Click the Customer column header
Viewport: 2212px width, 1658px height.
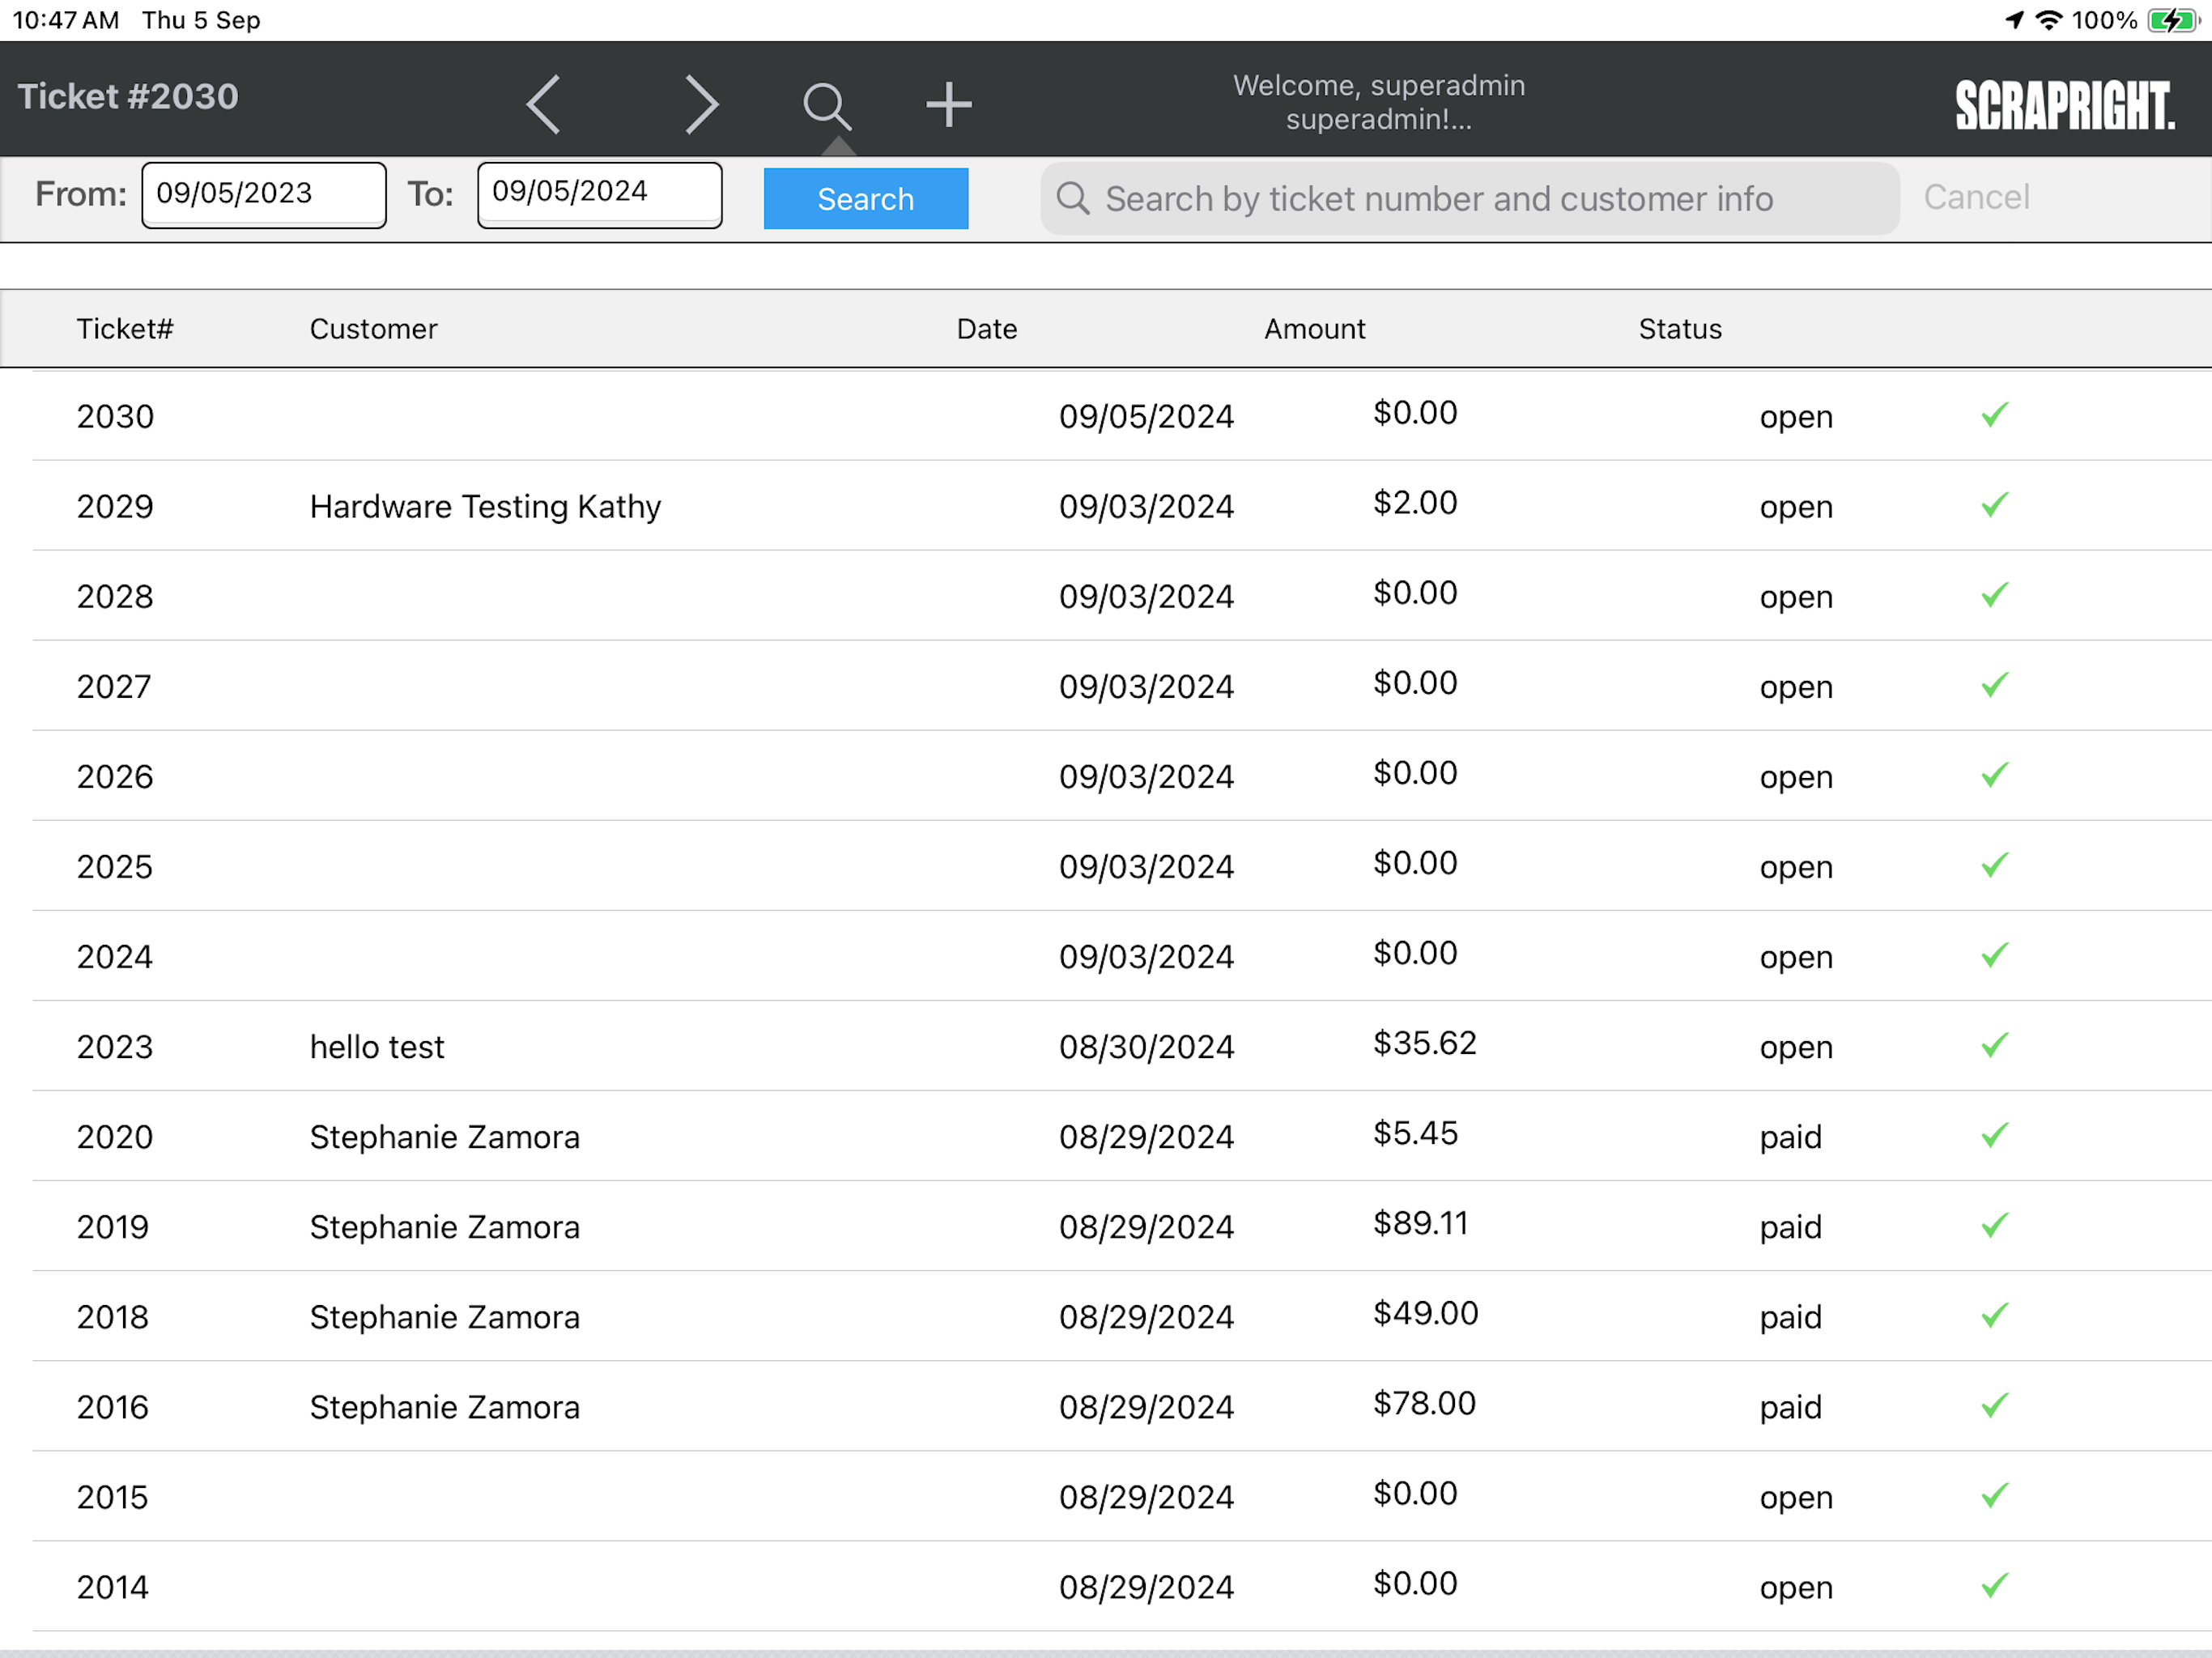[x=373, y=329]
